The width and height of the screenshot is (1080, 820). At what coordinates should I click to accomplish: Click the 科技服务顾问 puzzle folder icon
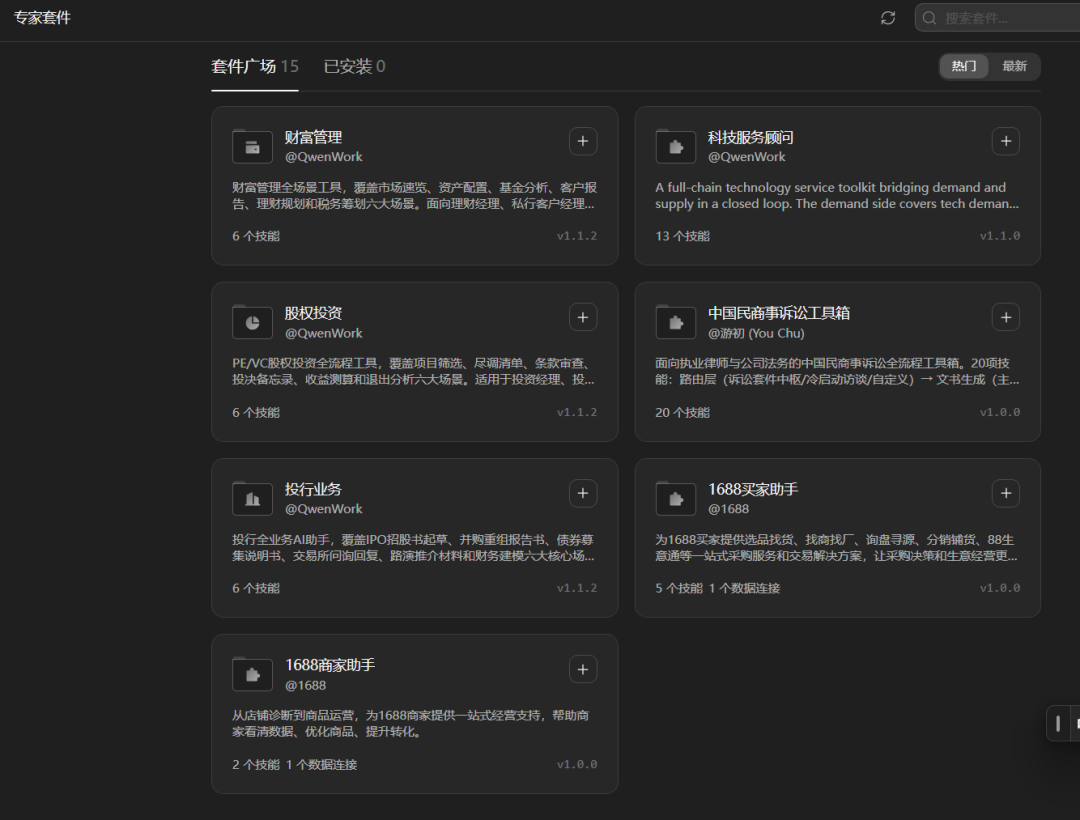pyautogui.click(x=676, y=146)
